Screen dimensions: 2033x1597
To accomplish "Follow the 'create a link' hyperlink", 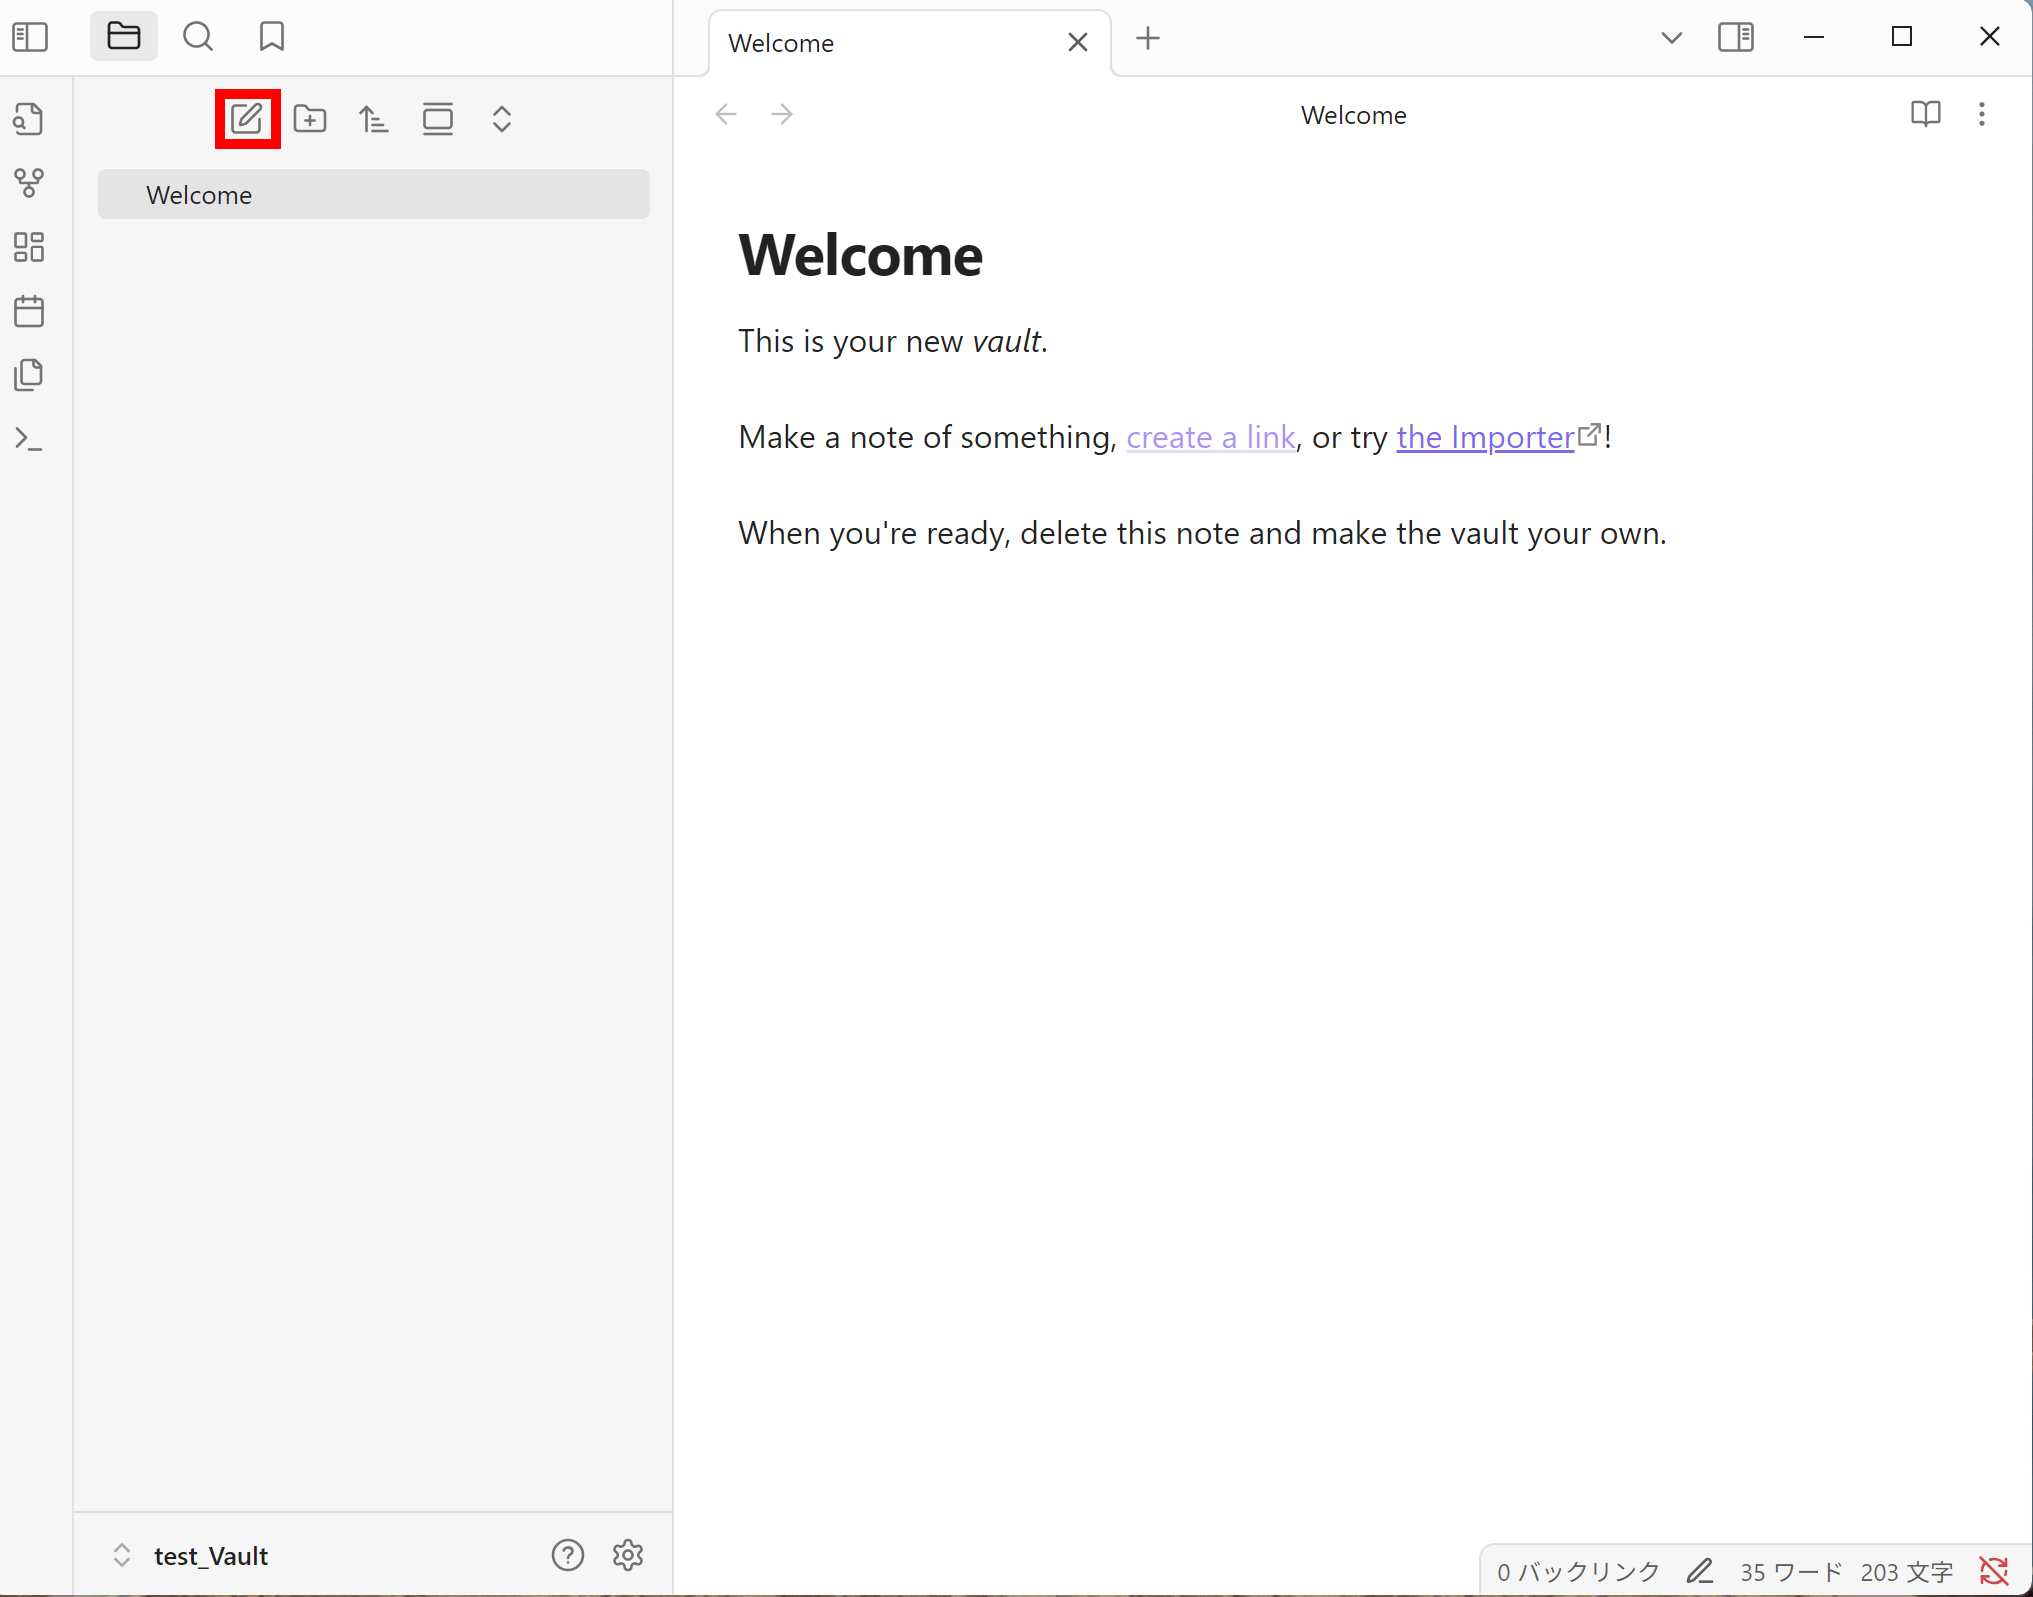I will coord(1210,437).
